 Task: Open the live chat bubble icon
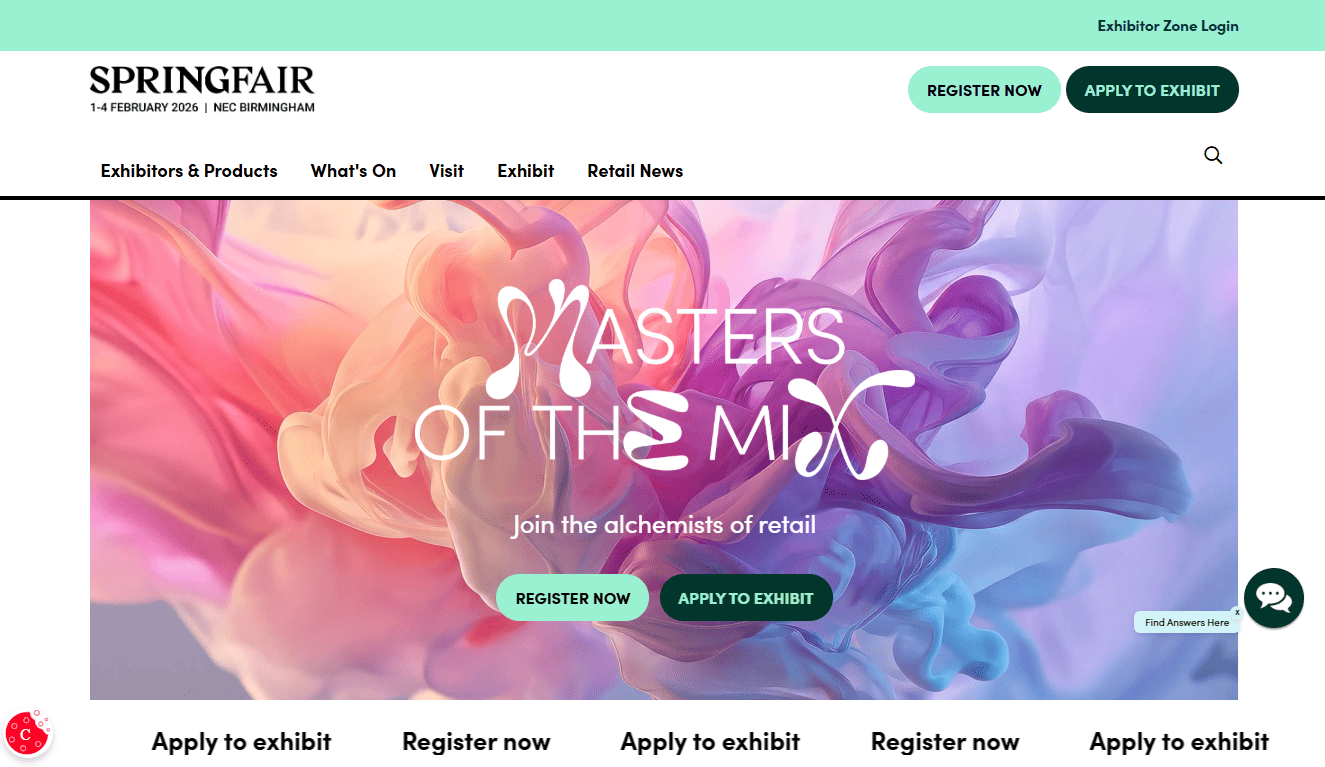(x=1273, y=598)
